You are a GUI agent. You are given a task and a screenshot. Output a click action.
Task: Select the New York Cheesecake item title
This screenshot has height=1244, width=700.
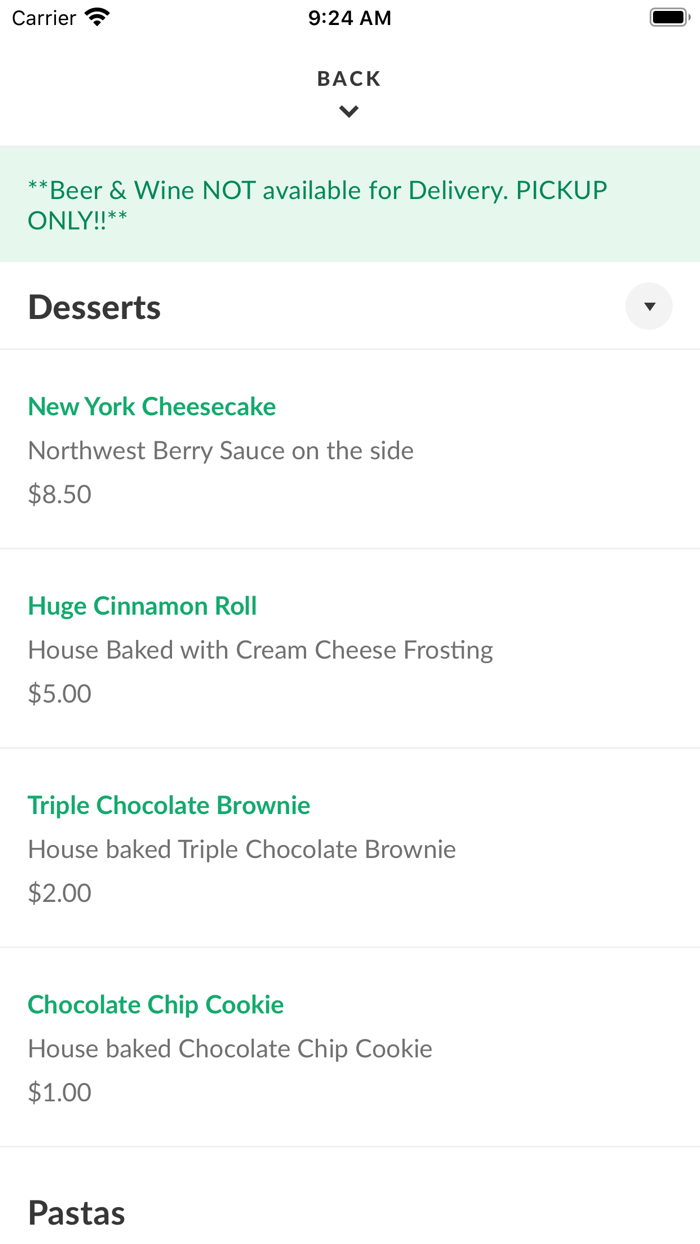pos(152,406)
